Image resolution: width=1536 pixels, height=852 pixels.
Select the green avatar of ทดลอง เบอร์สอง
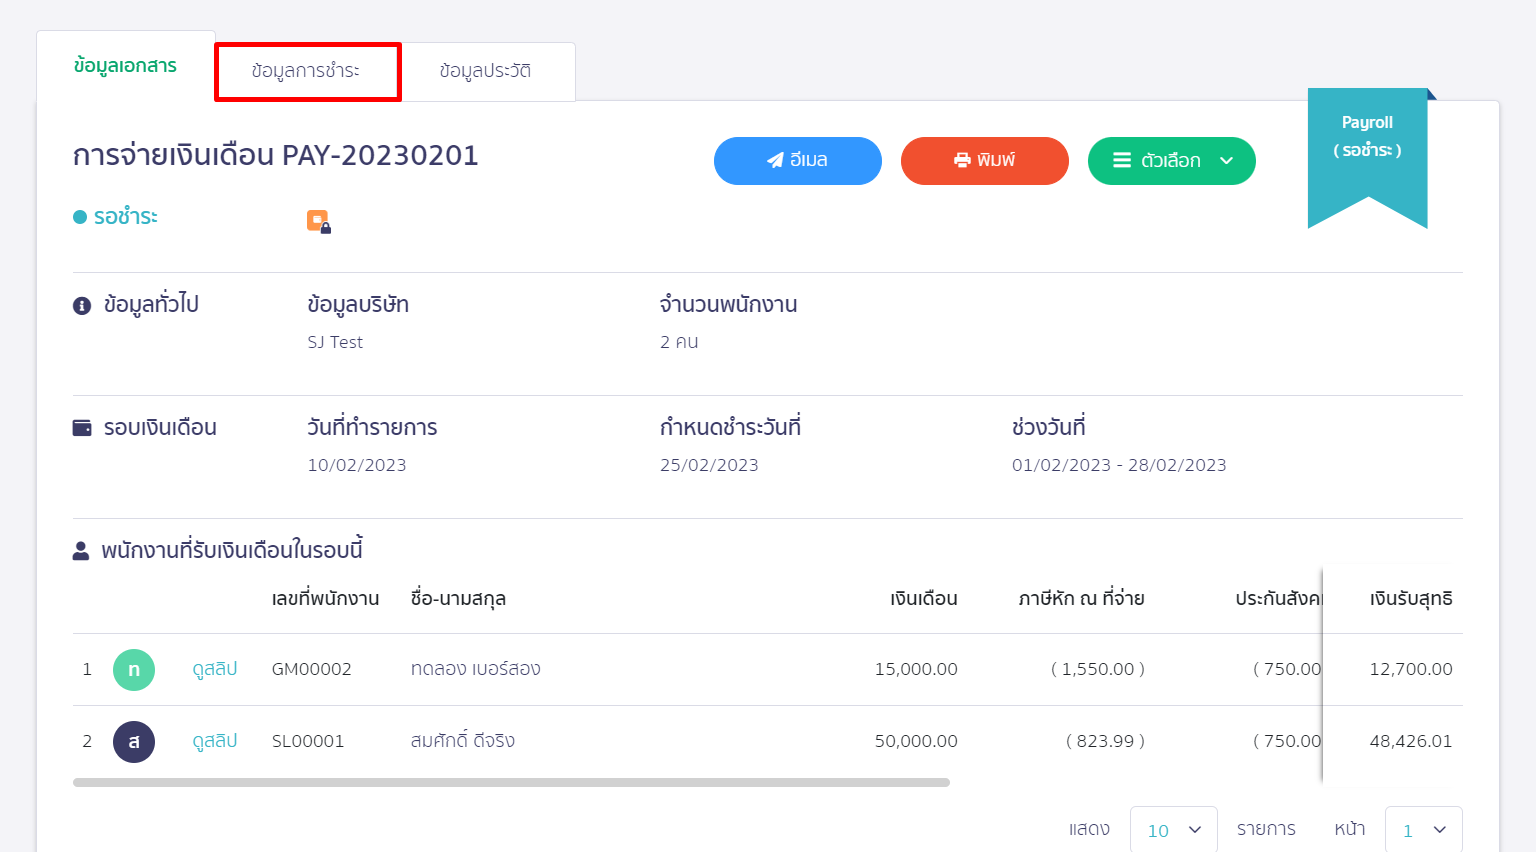[134, 670]
